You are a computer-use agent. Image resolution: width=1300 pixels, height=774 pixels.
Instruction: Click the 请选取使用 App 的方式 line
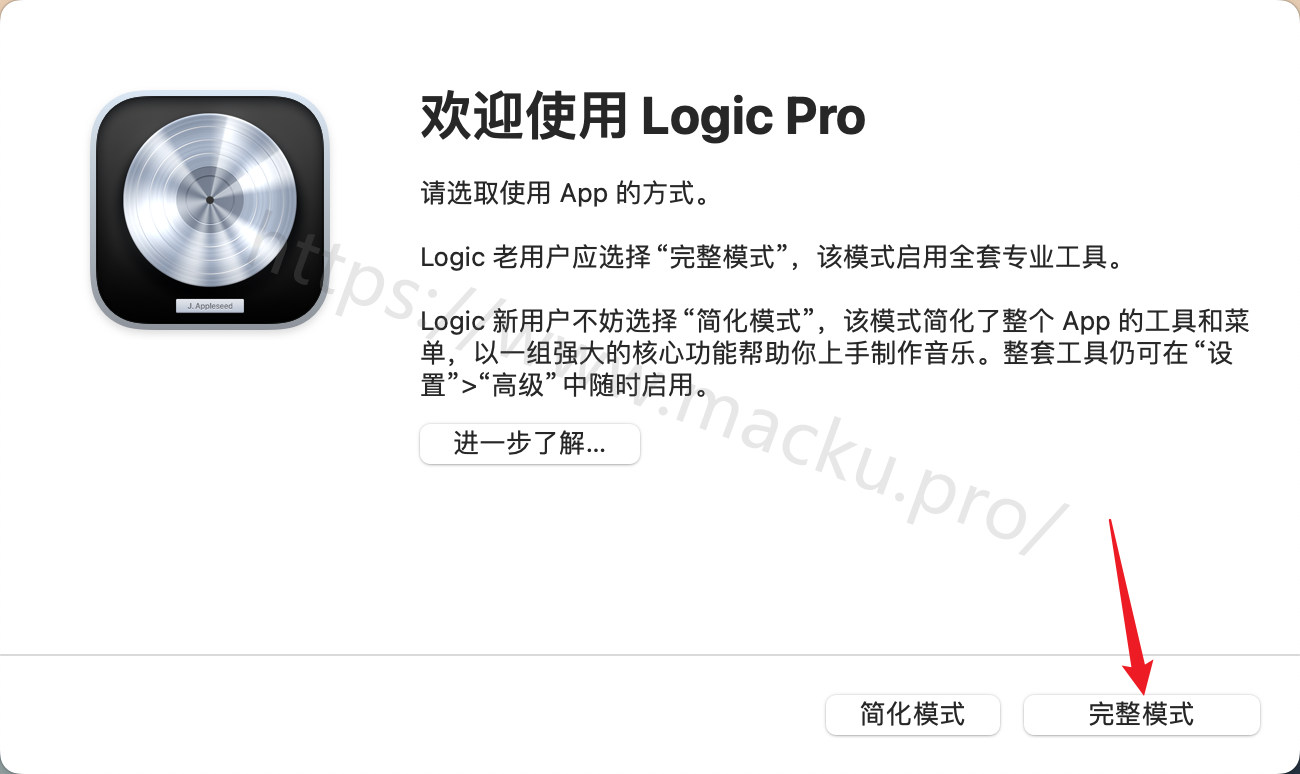pos(565,193)
